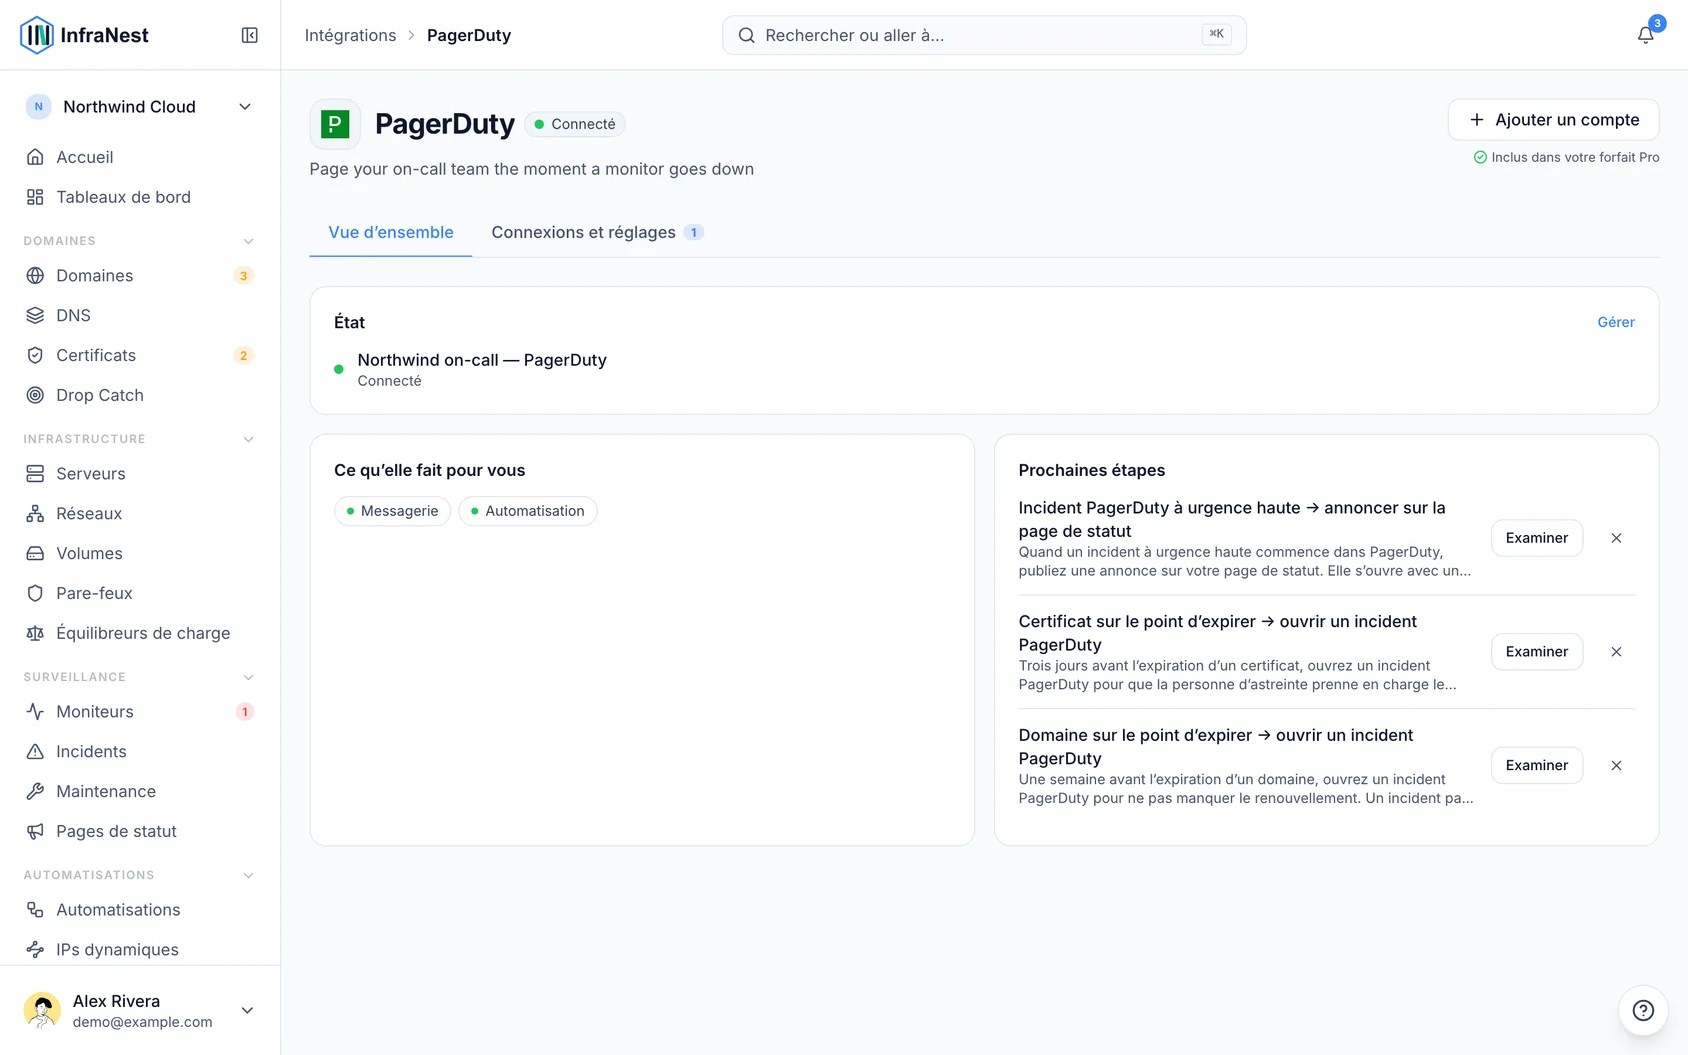
Task: Dismiss the Certificat sur le point d'expirer step
Action: 1616,652
